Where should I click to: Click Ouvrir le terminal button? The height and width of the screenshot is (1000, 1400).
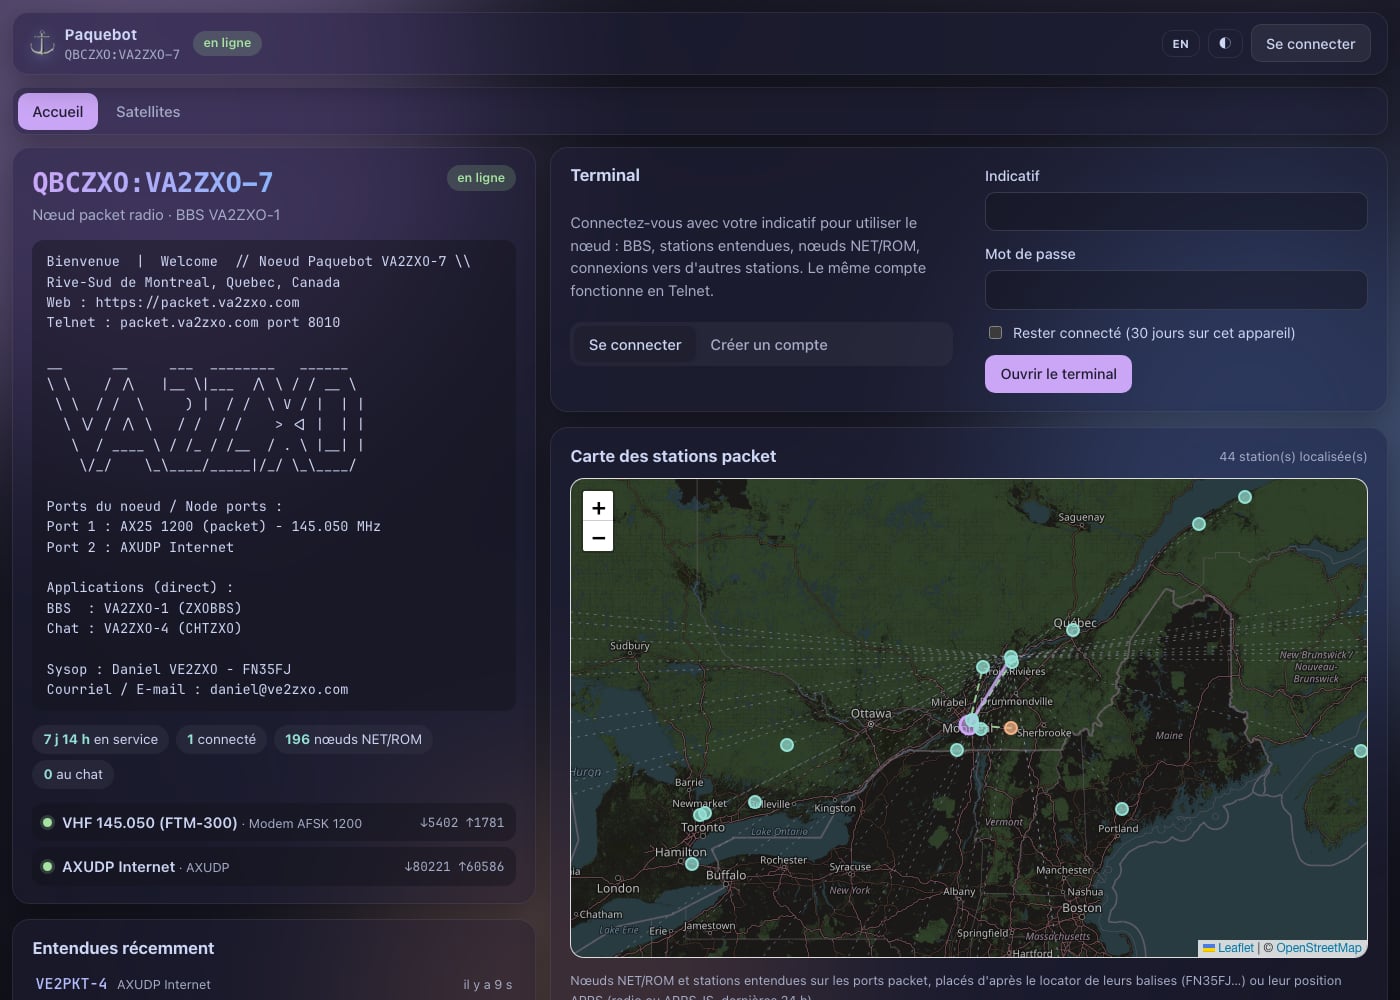click(1058, 374)
